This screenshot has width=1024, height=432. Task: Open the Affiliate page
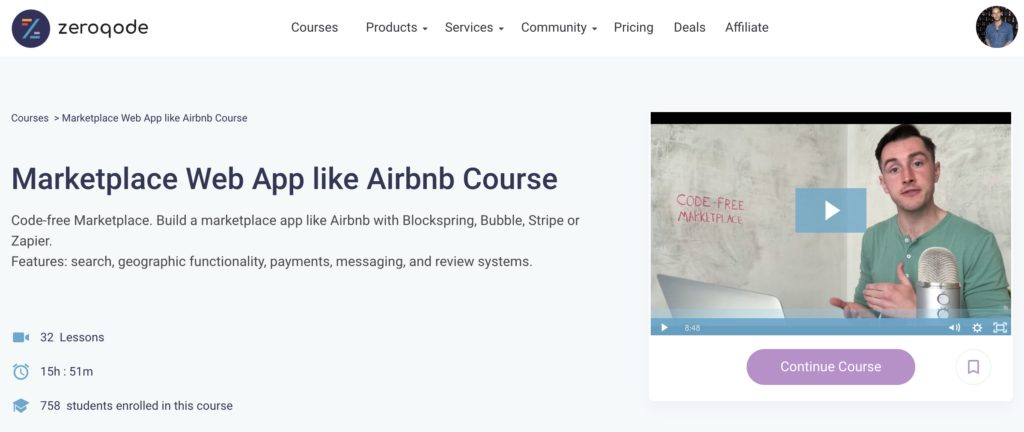pos(746,27)
